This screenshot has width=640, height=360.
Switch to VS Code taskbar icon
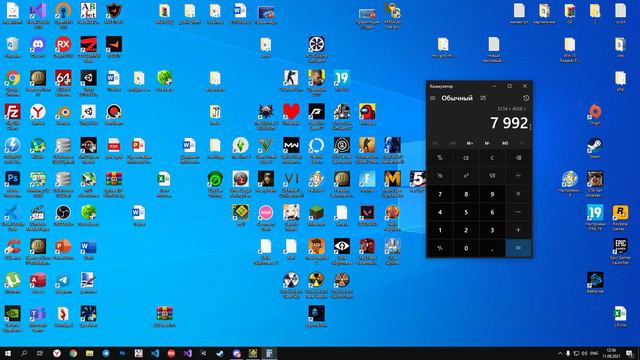point(155,353)
